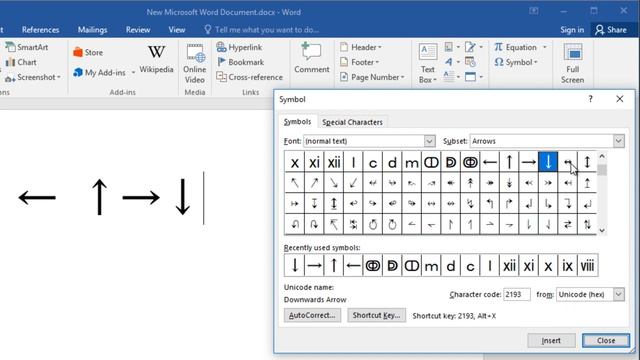Image resolution: width=640 pixels, height=360 pixels.
Task: Select the up-down arrow symbol in grid
Action: 587,162
